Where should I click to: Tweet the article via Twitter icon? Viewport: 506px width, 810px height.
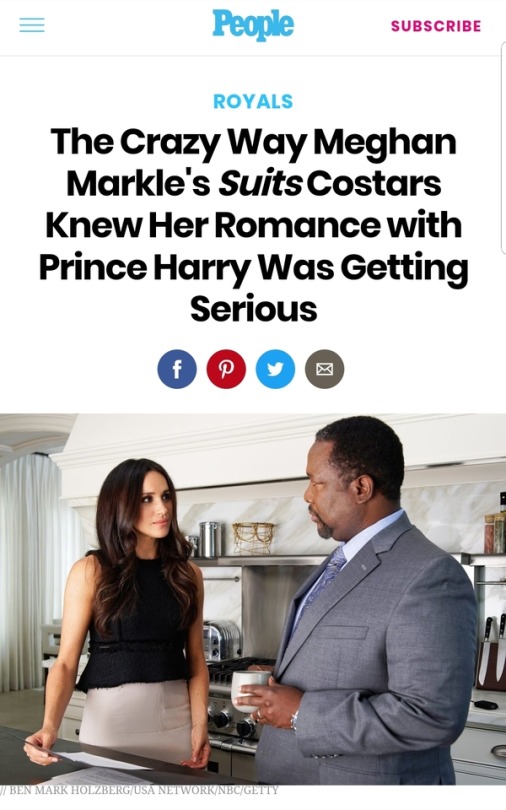pos(275,369)
